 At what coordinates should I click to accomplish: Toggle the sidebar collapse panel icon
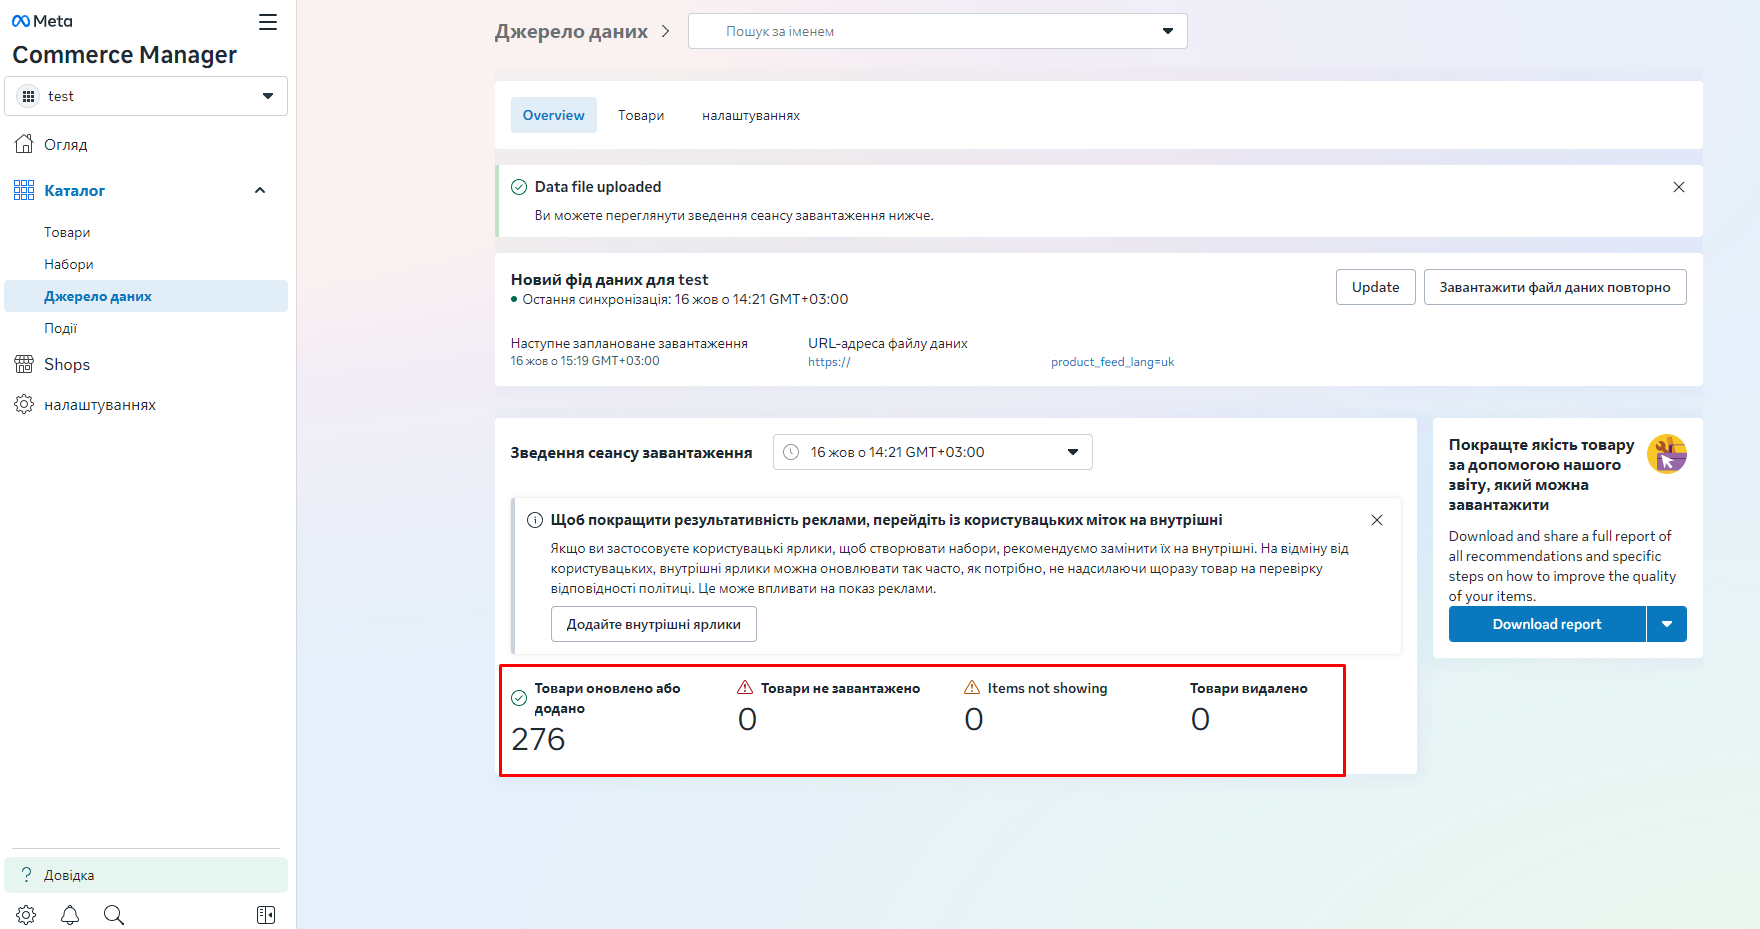[x=266, y=915]
